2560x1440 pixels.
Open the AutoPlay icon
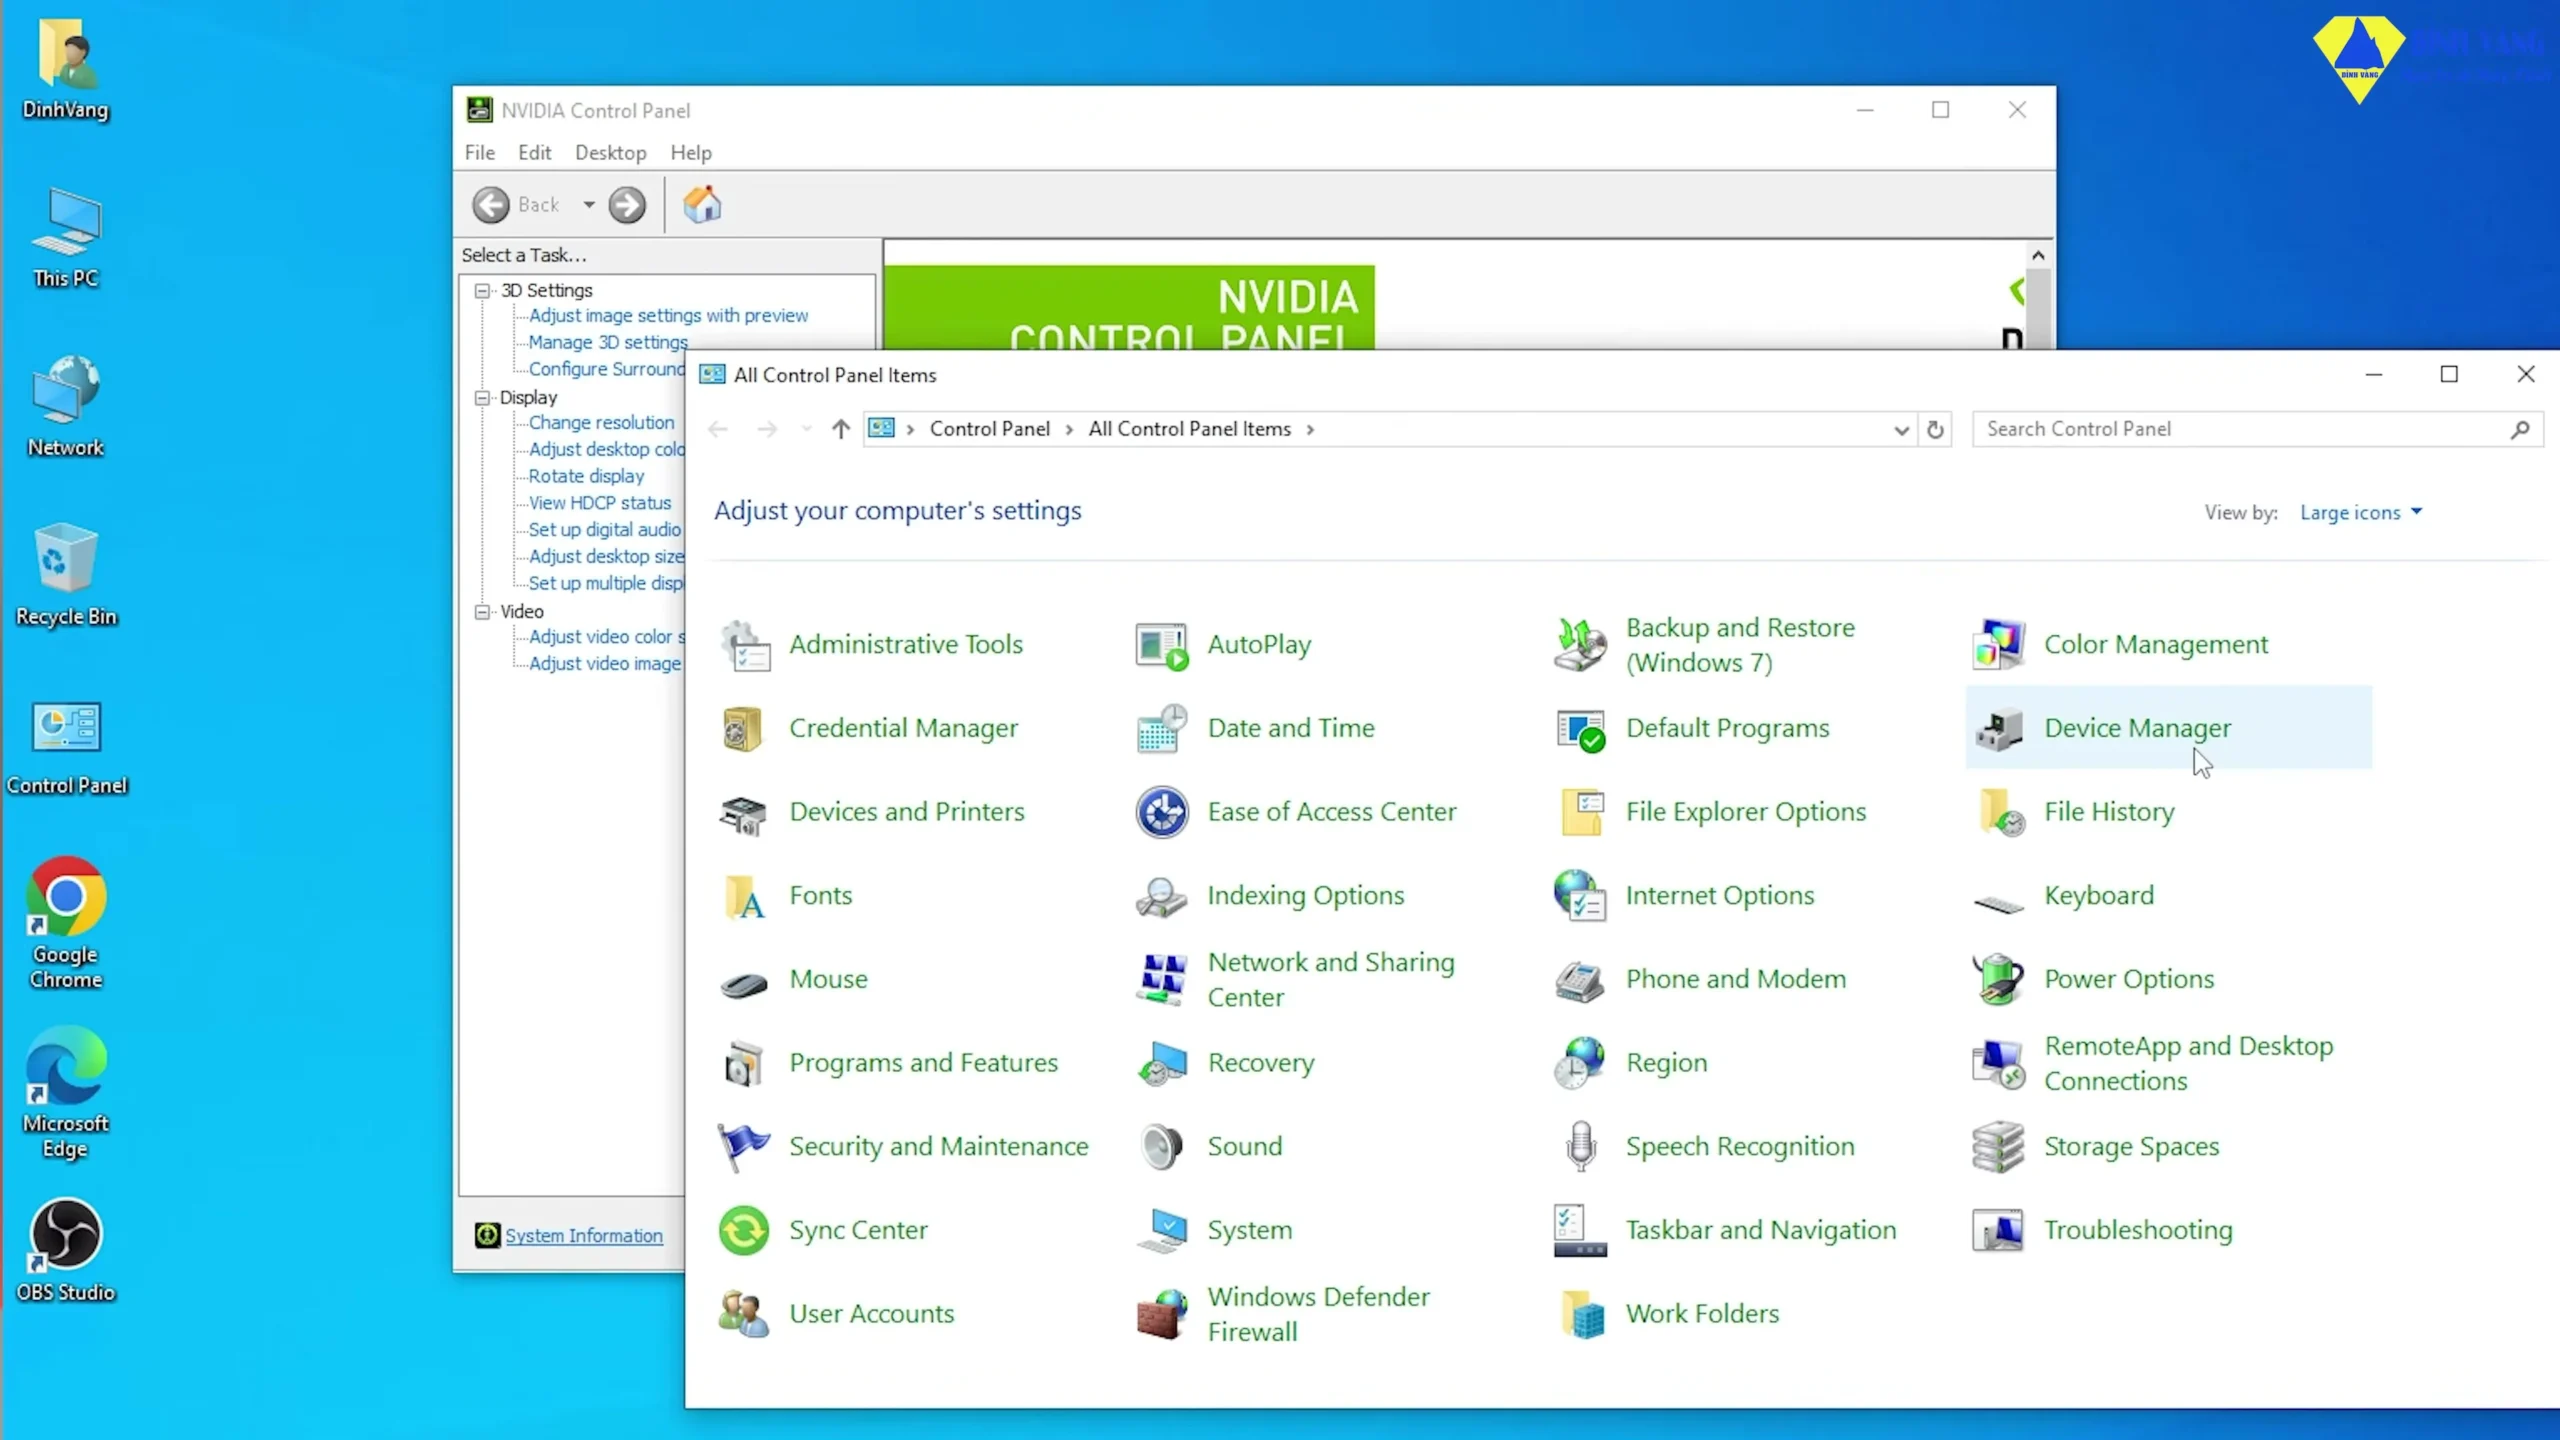click(1161, 645)
